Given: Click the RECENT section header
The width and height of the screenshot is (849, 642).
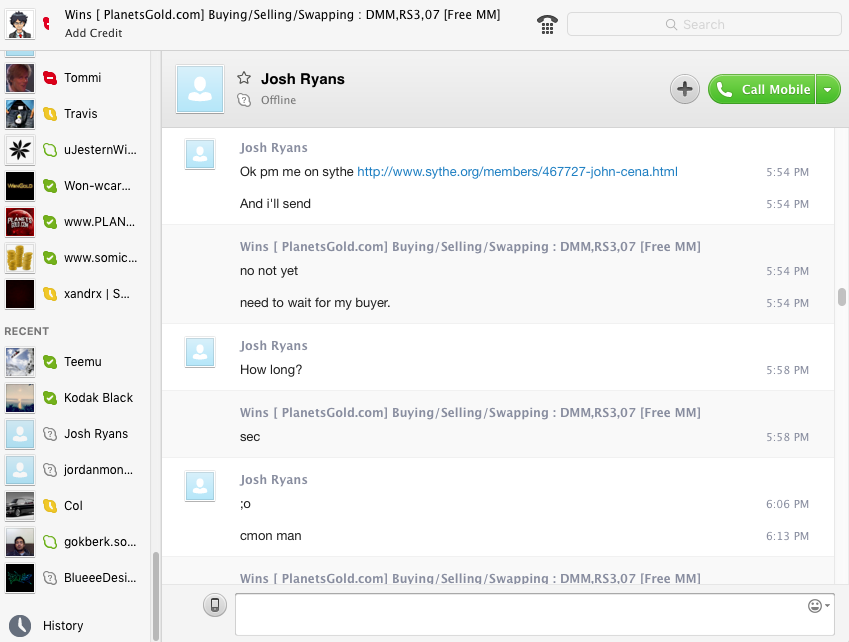Looking at the screenshot, I should tap(27, 331).
